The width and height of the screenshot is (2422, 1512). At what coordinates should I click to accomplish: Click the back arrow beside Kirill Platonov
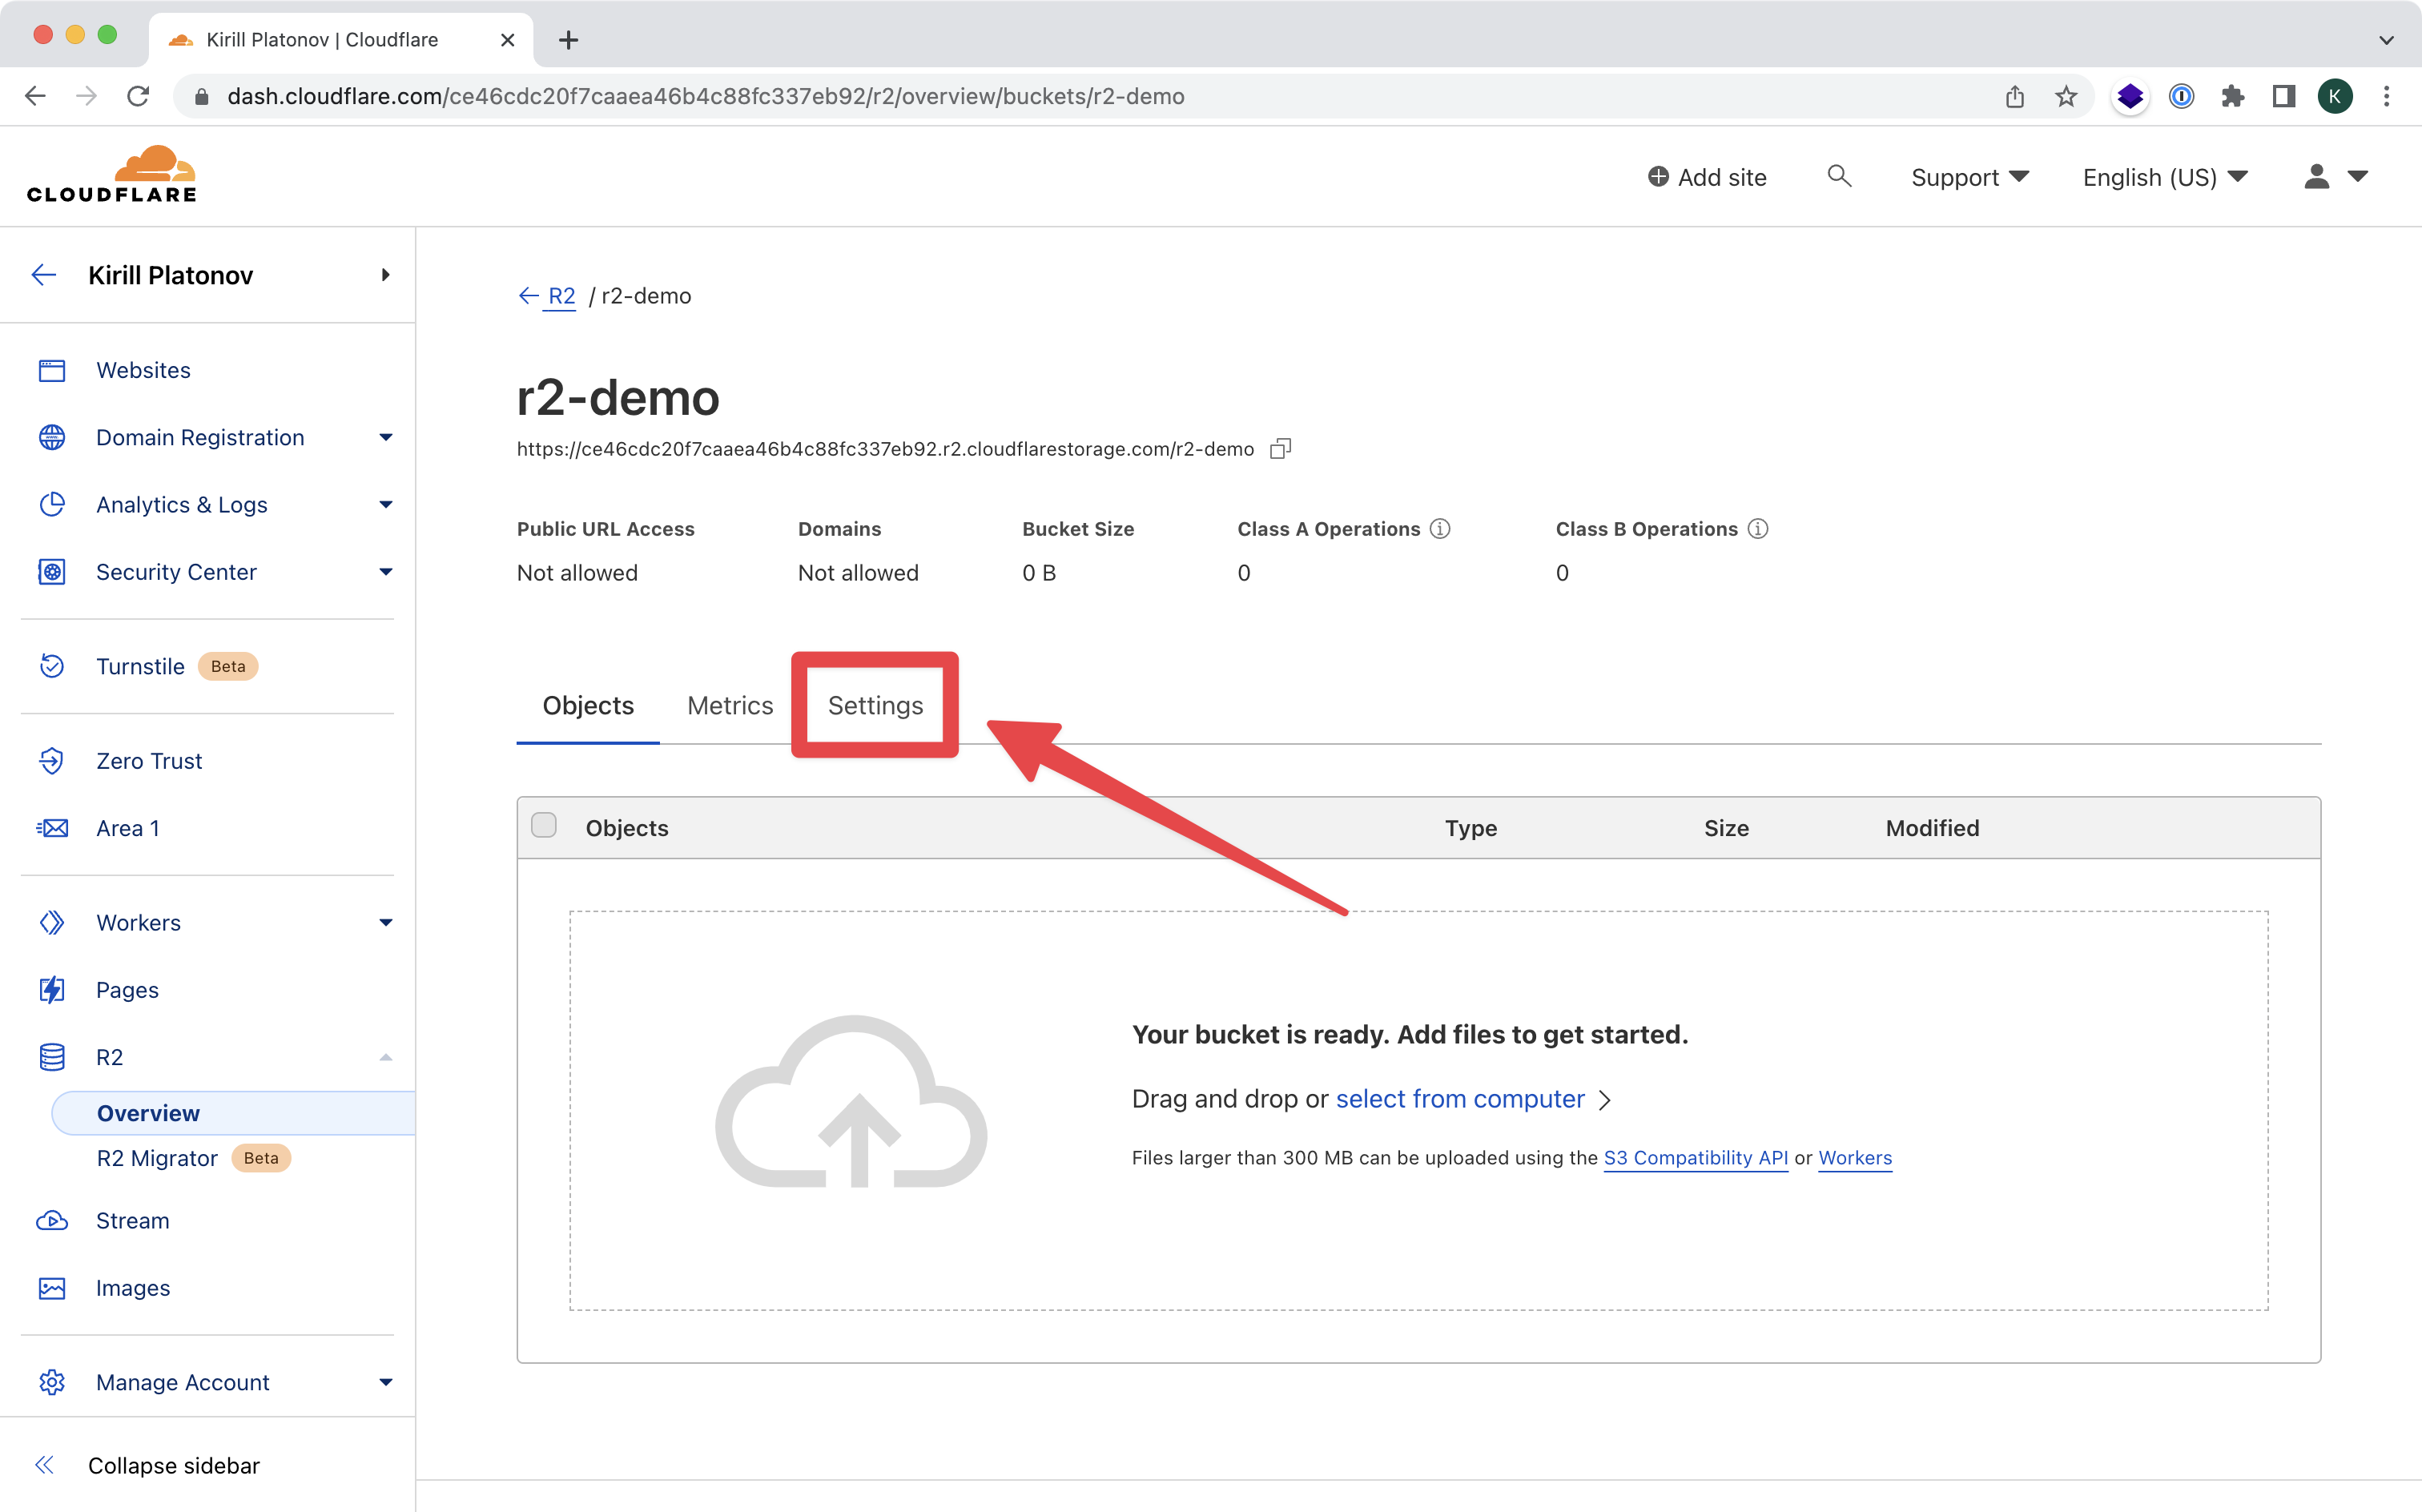[44, 274]
